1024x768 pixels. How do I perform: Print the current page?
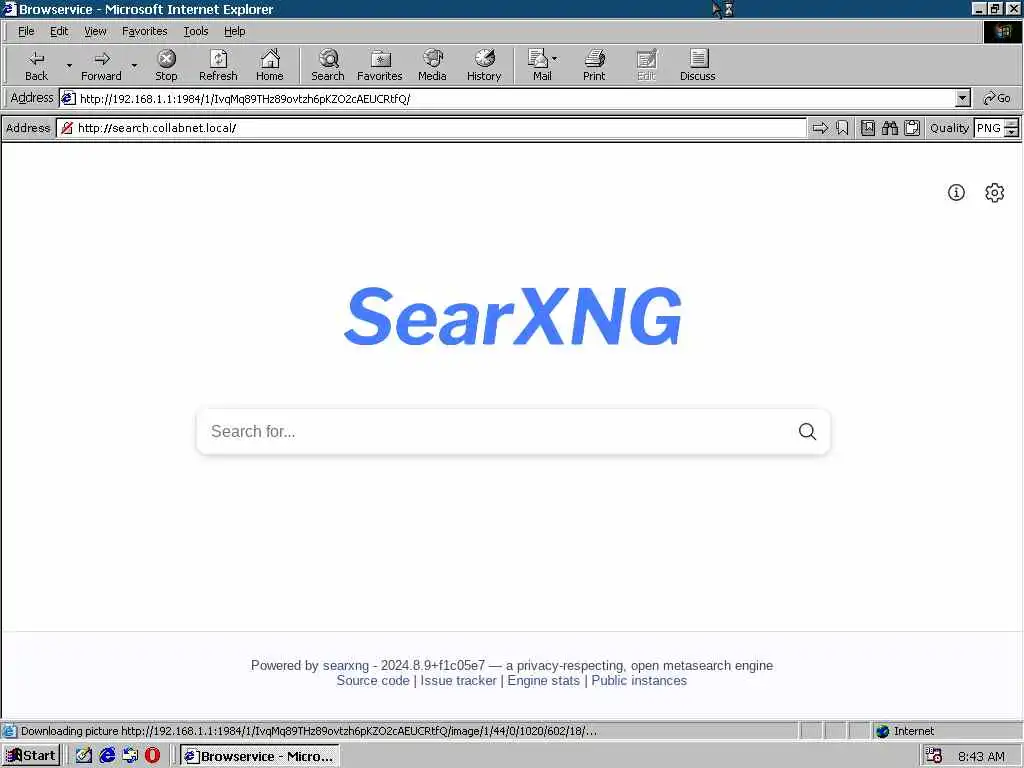pyautogui.click(x=594, y=65)
